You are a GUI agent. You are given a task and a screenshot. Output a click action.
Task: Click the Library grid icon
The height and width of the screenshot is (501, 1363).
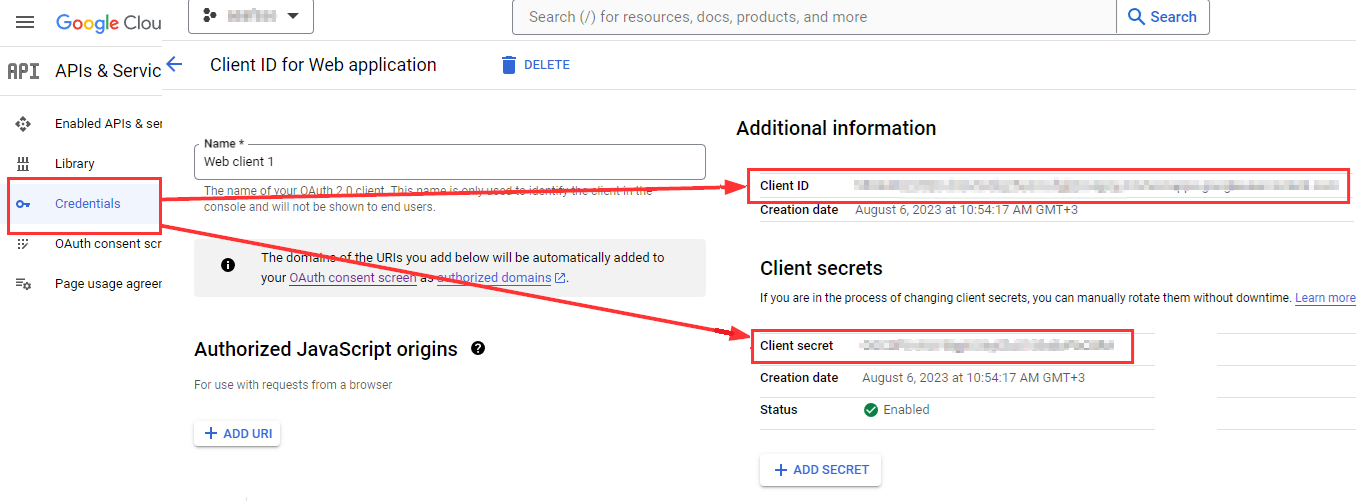pos(23,164)
